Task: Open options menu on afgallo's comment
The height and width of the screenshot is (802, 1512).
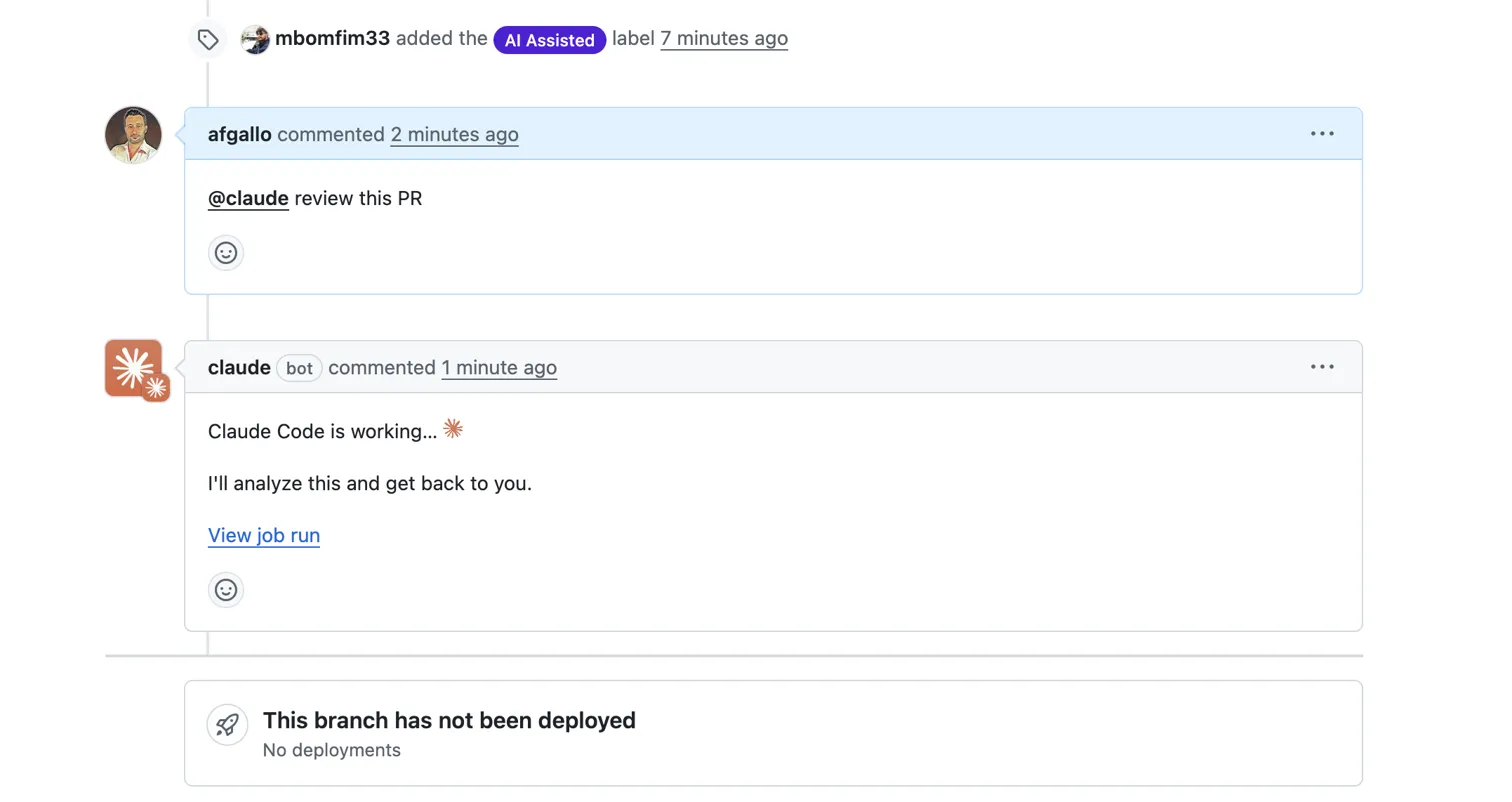Action: pos(1322,134)
